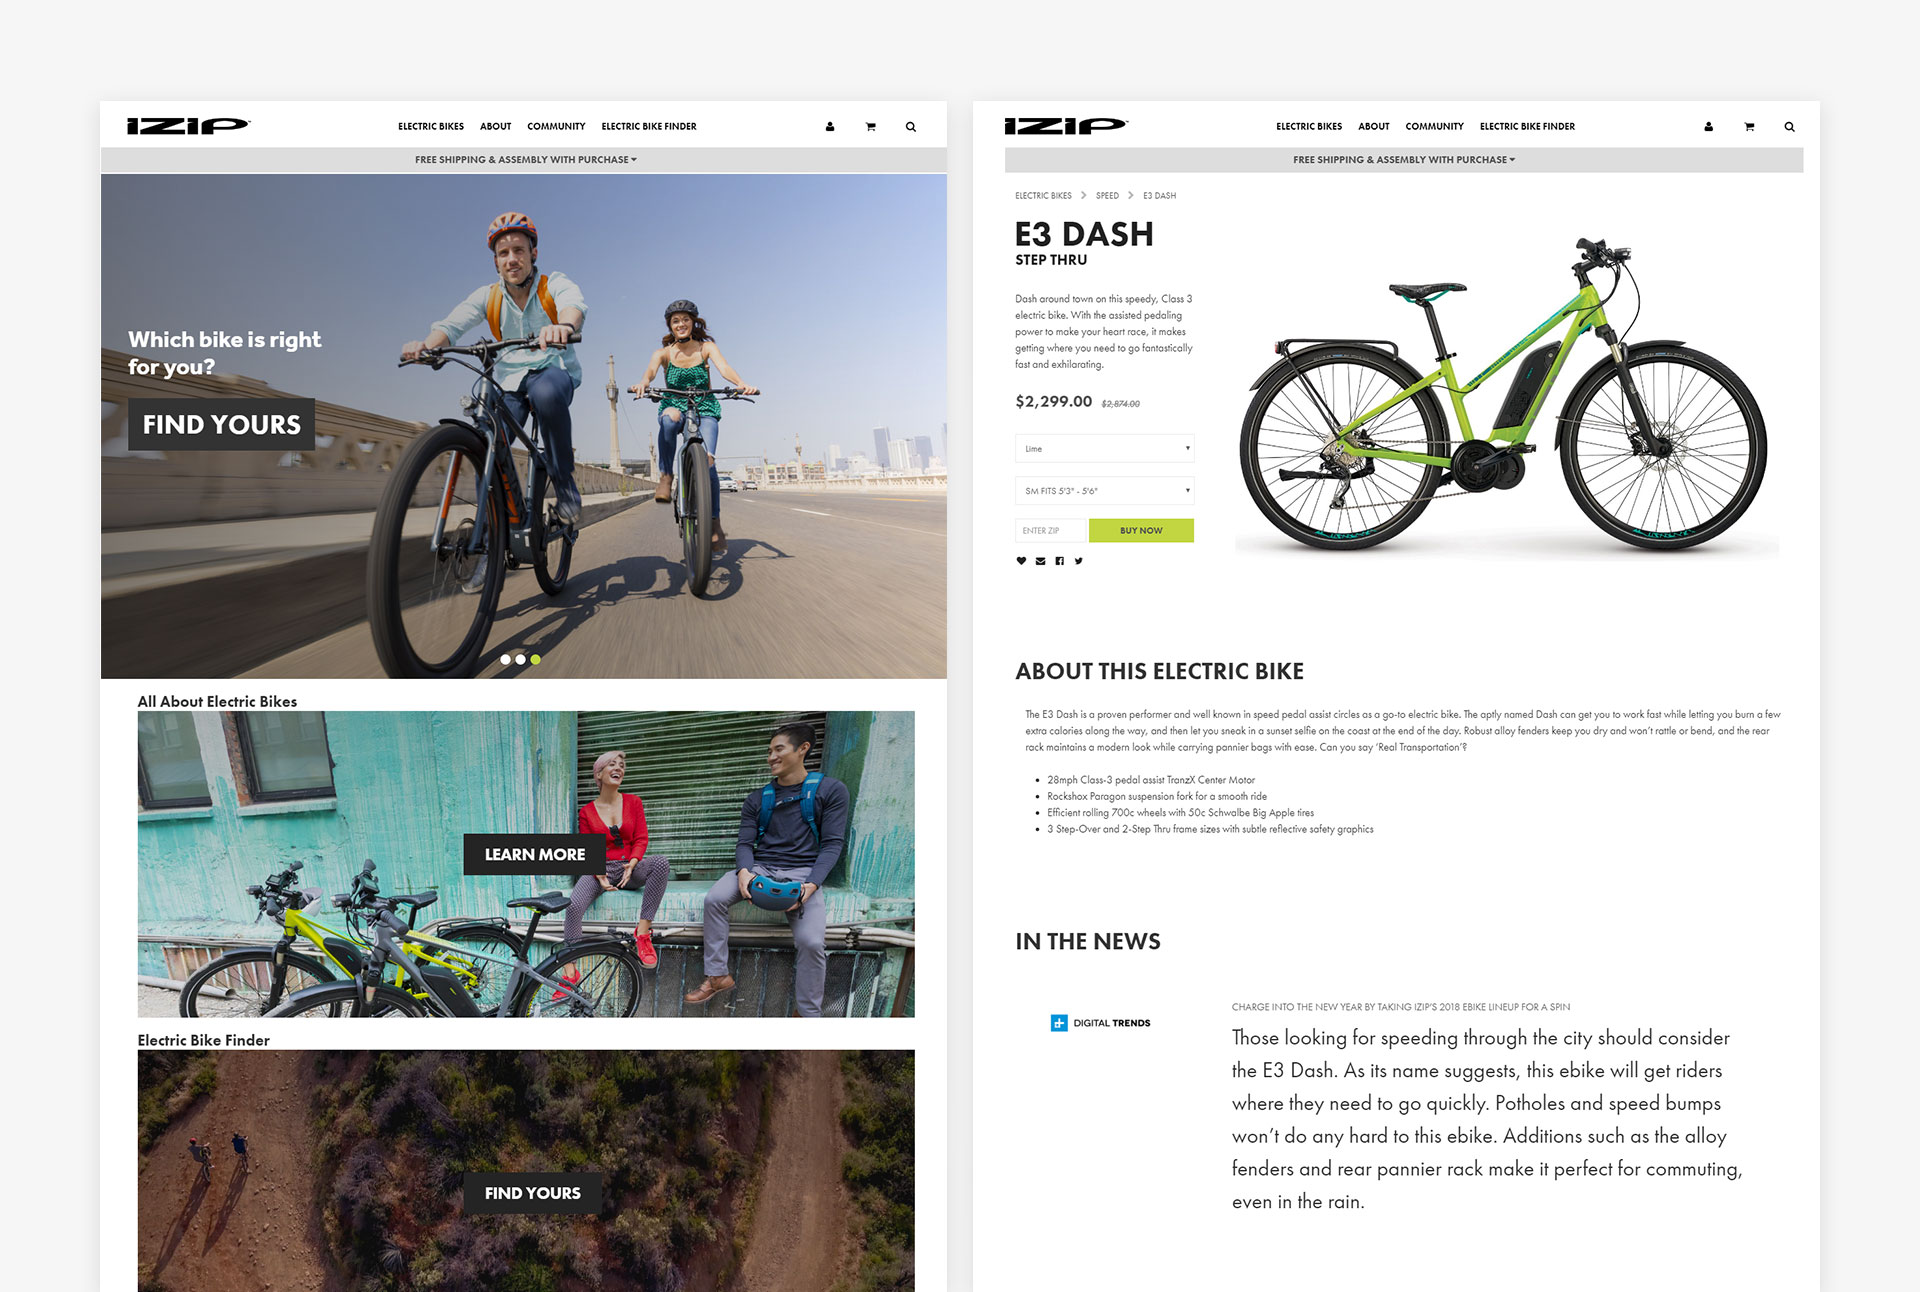Click the search magnifier on the product page header

(1789, 127)
